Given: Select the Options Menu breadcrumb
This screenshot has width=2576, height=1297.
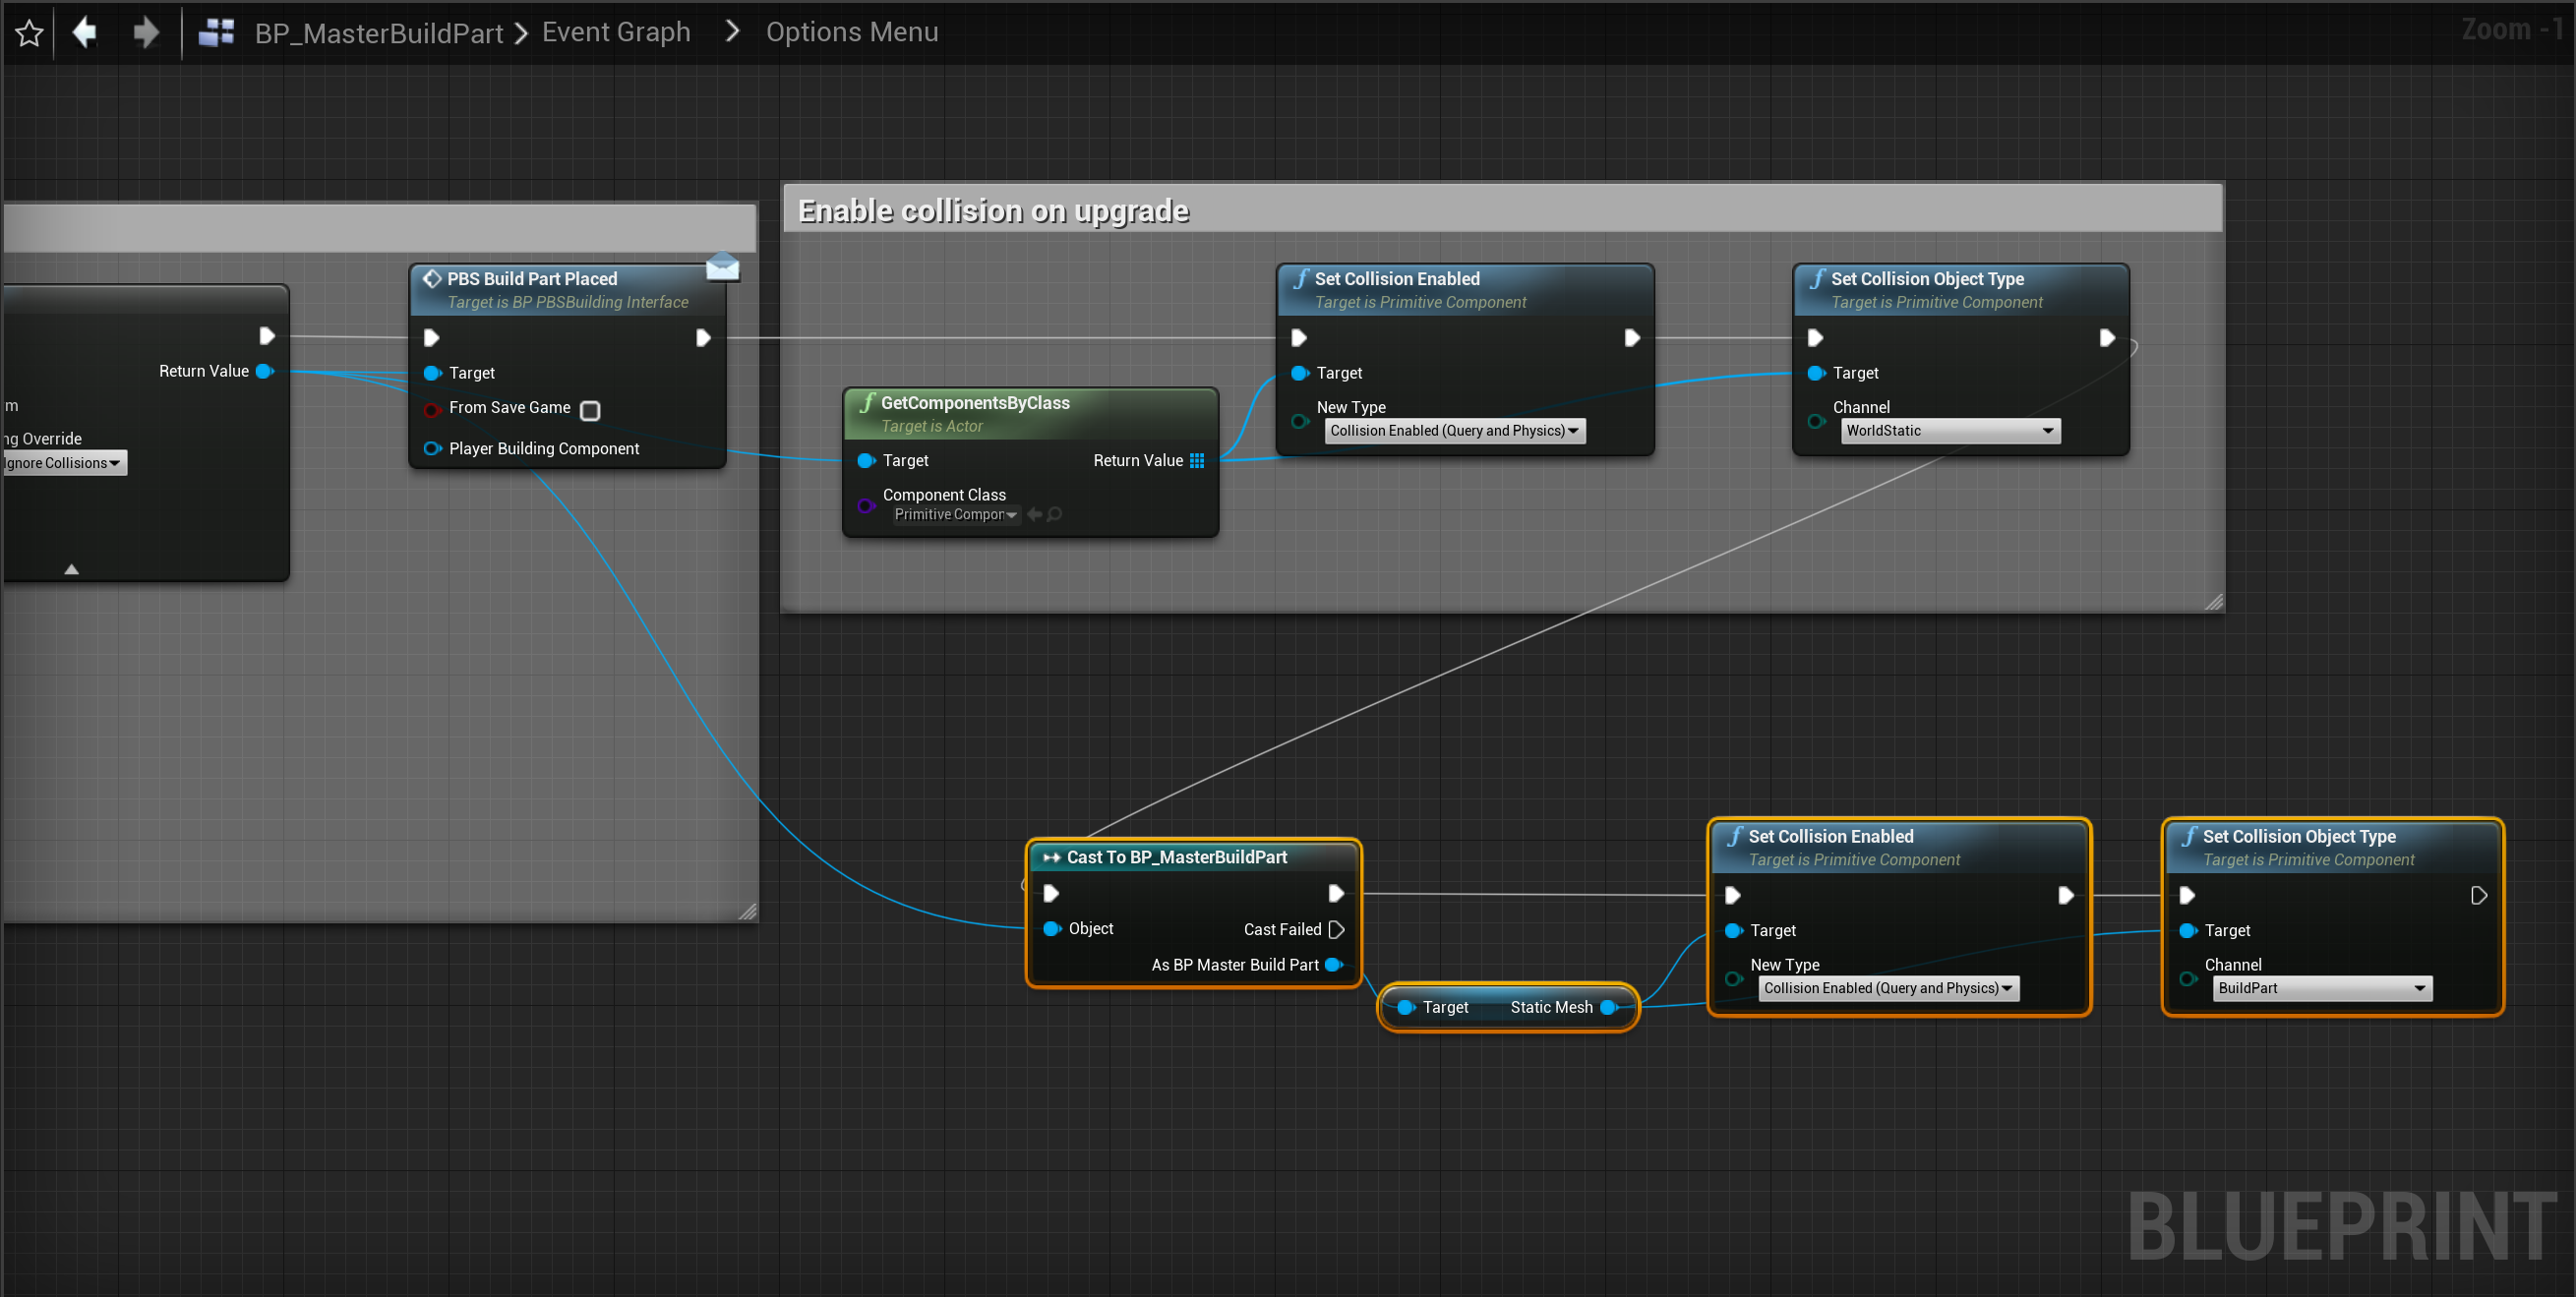Looking at the screenshot, I should (852, 33).
